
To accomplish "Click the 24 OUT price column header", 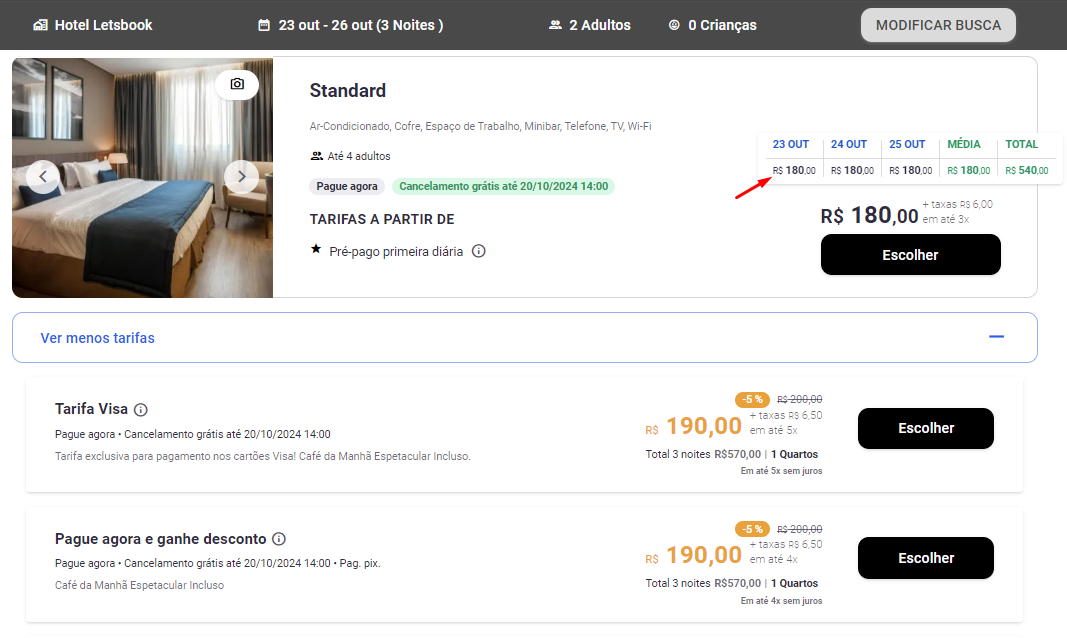I will (849, 144).
